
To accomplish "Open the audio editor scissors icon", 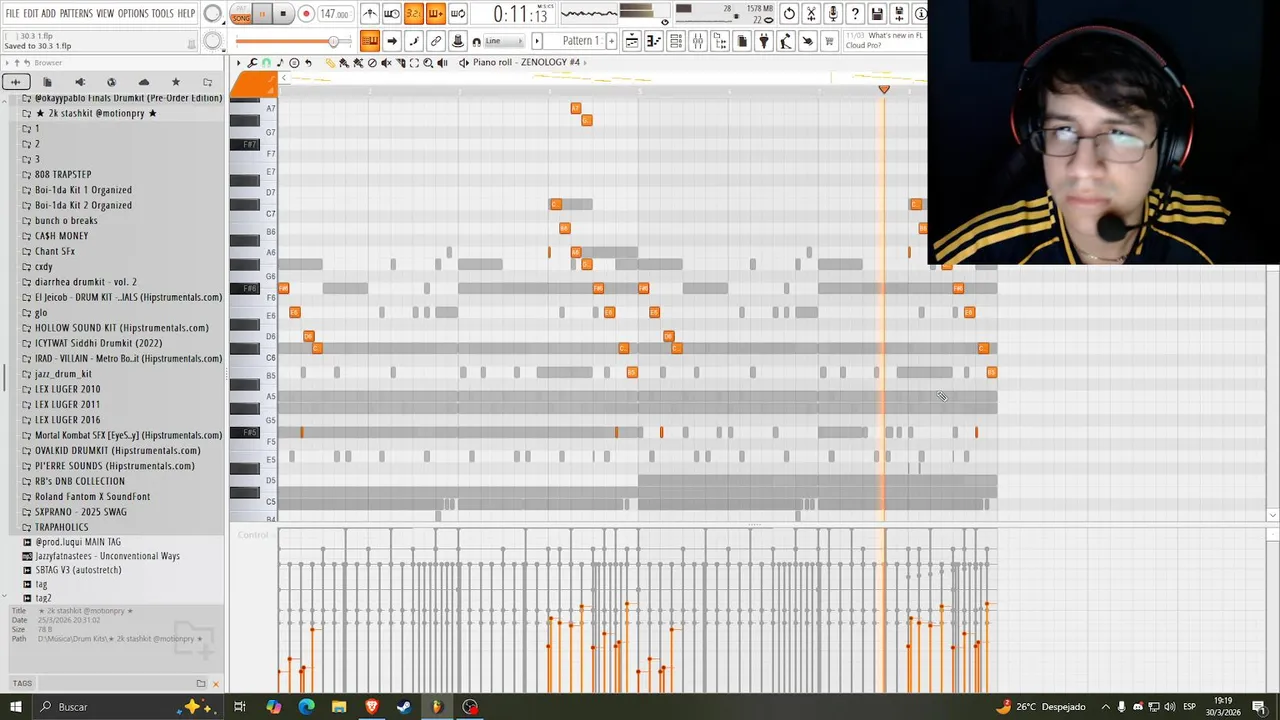I will (811, 14).
